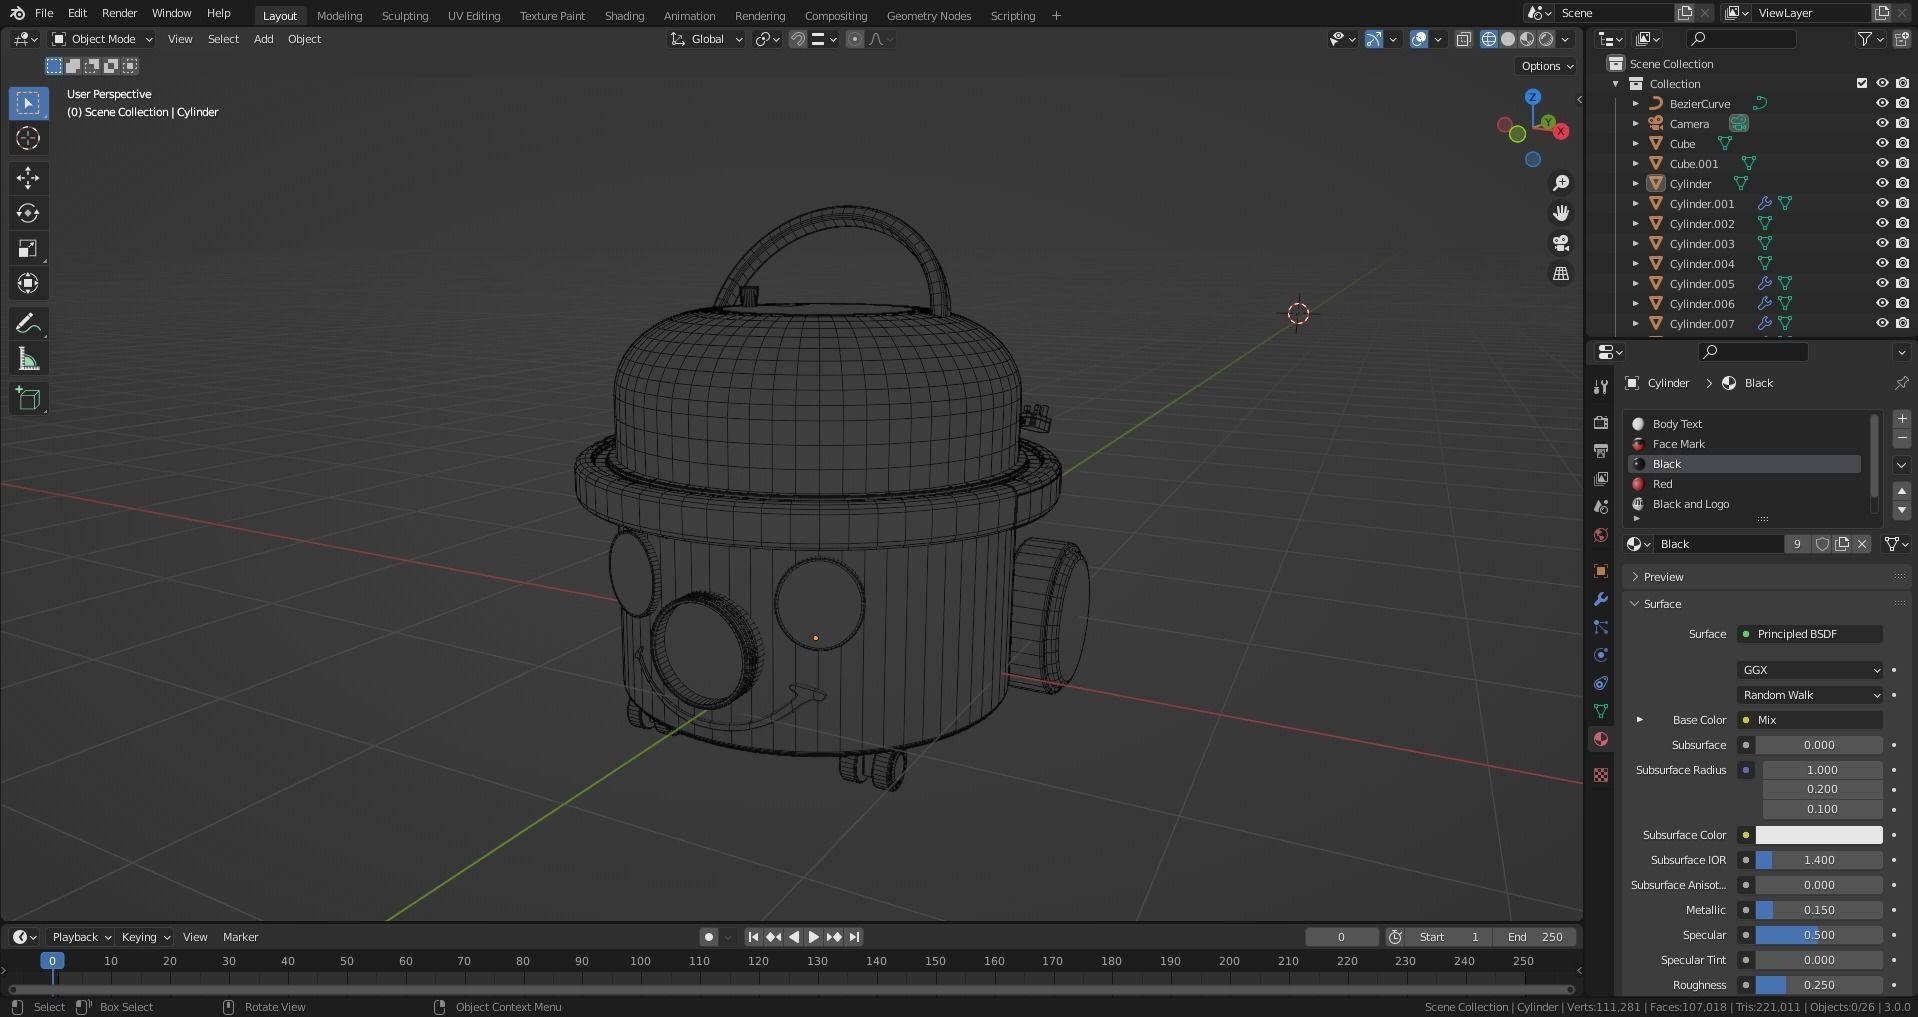Open Physics properties tab

tap(1601, 655)
